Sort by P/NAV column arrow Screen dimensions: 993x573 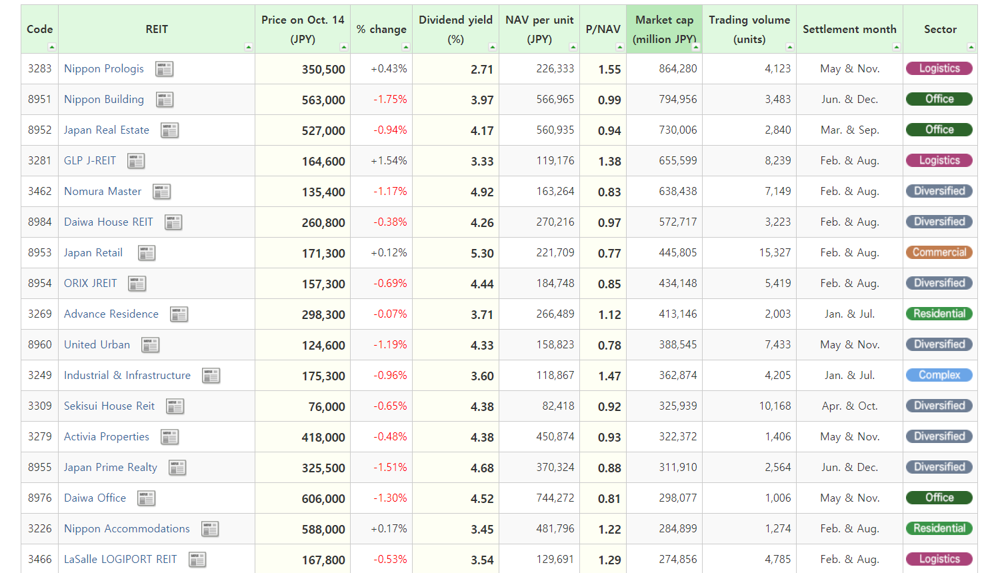(620, 47)
